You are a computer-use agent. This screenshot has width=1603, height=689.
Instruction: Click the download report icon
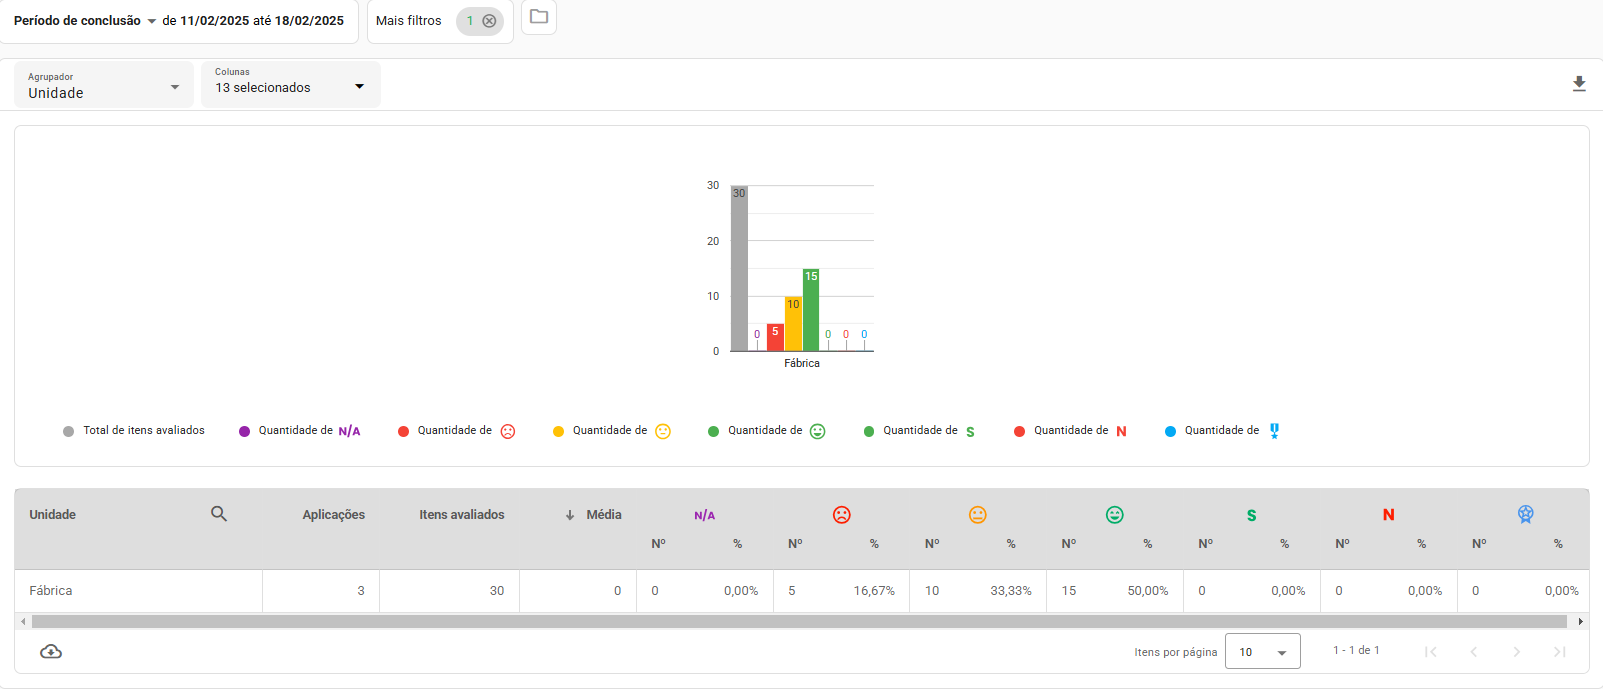pos(1579,84)
